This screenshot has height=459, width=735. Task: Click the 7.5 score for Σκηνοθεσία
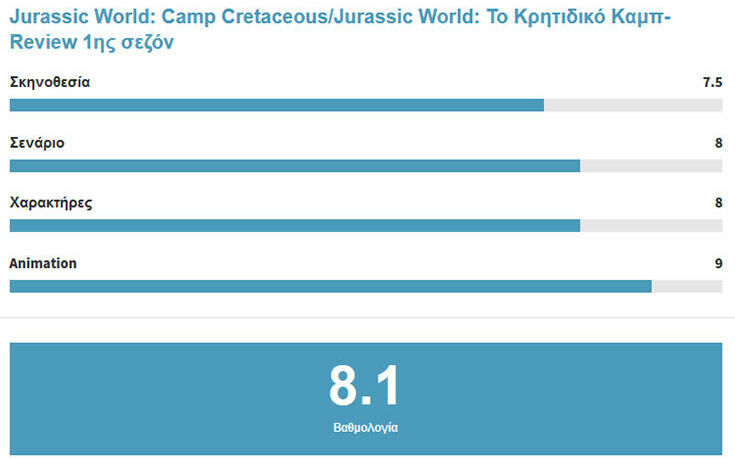712,82
